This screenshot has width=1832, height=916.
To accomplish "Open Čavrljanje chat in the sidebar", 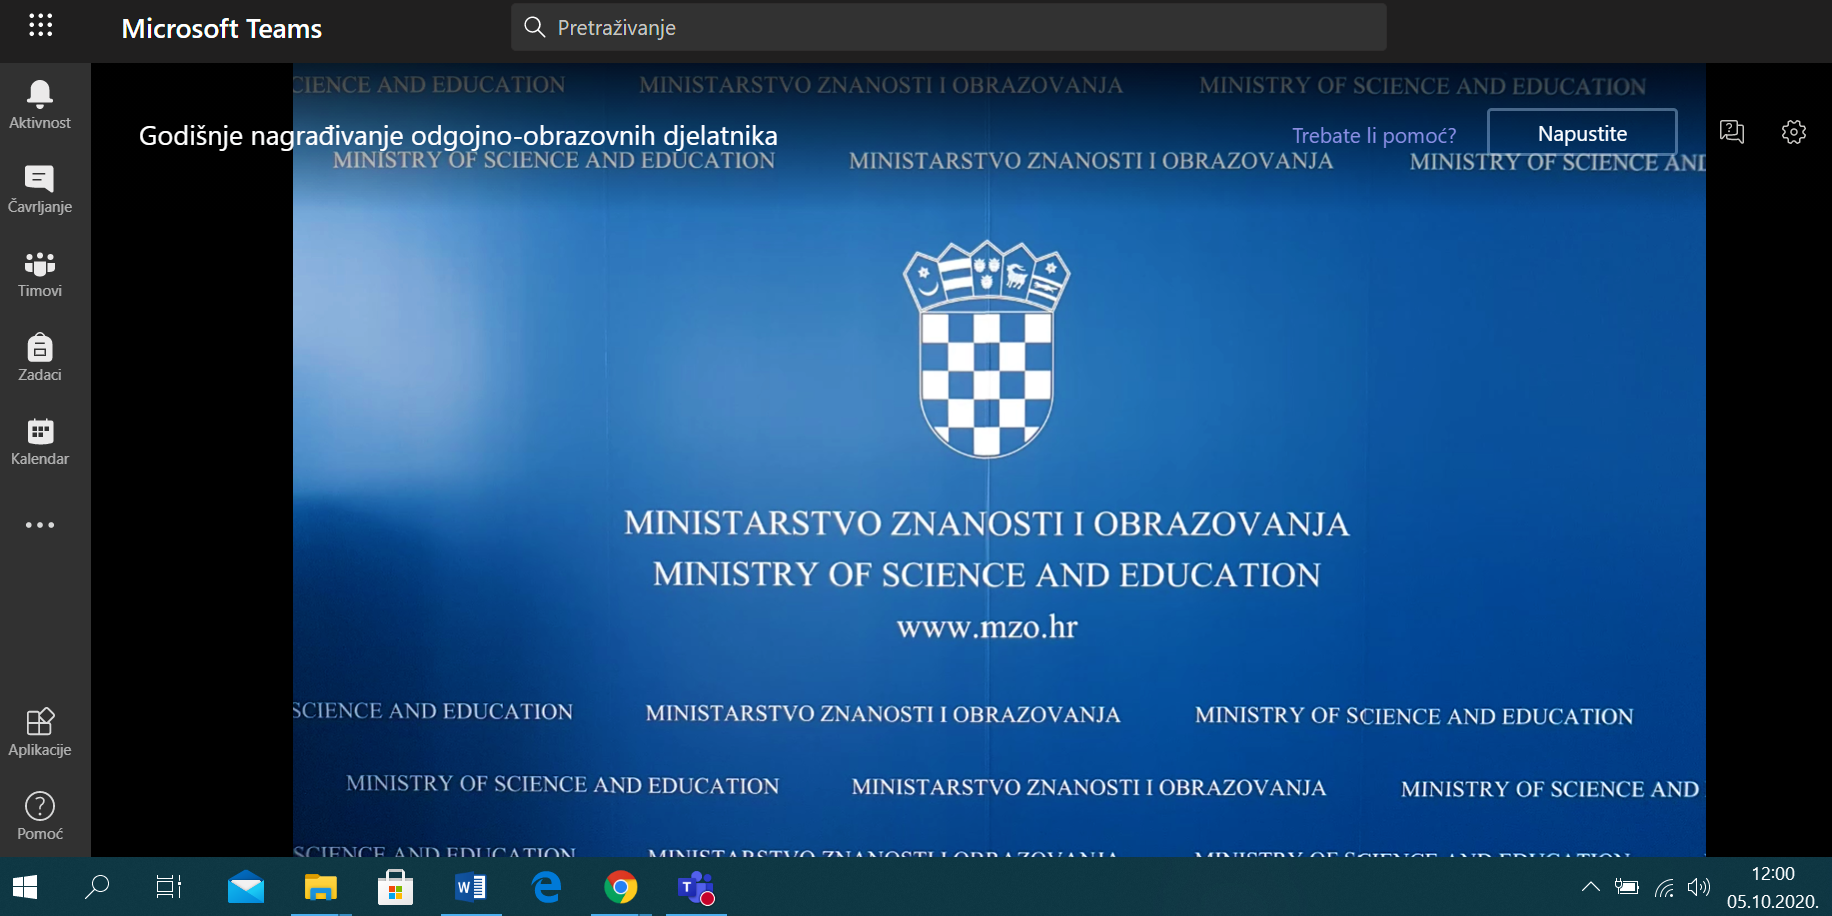I will (x=40, y=189).
